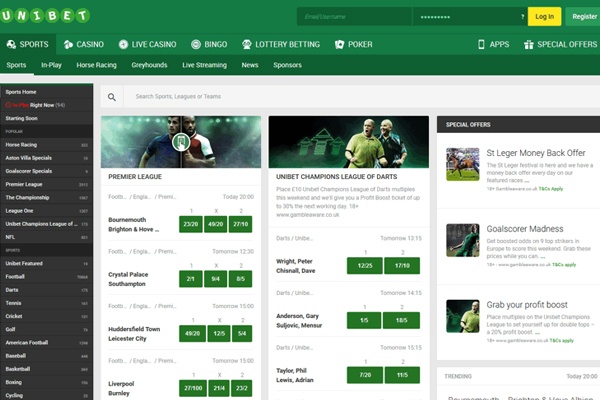Image resolution: width=600 pixels, height=400 pixels.
Task: Select Football in sidebar
Action: pos(46,277)
